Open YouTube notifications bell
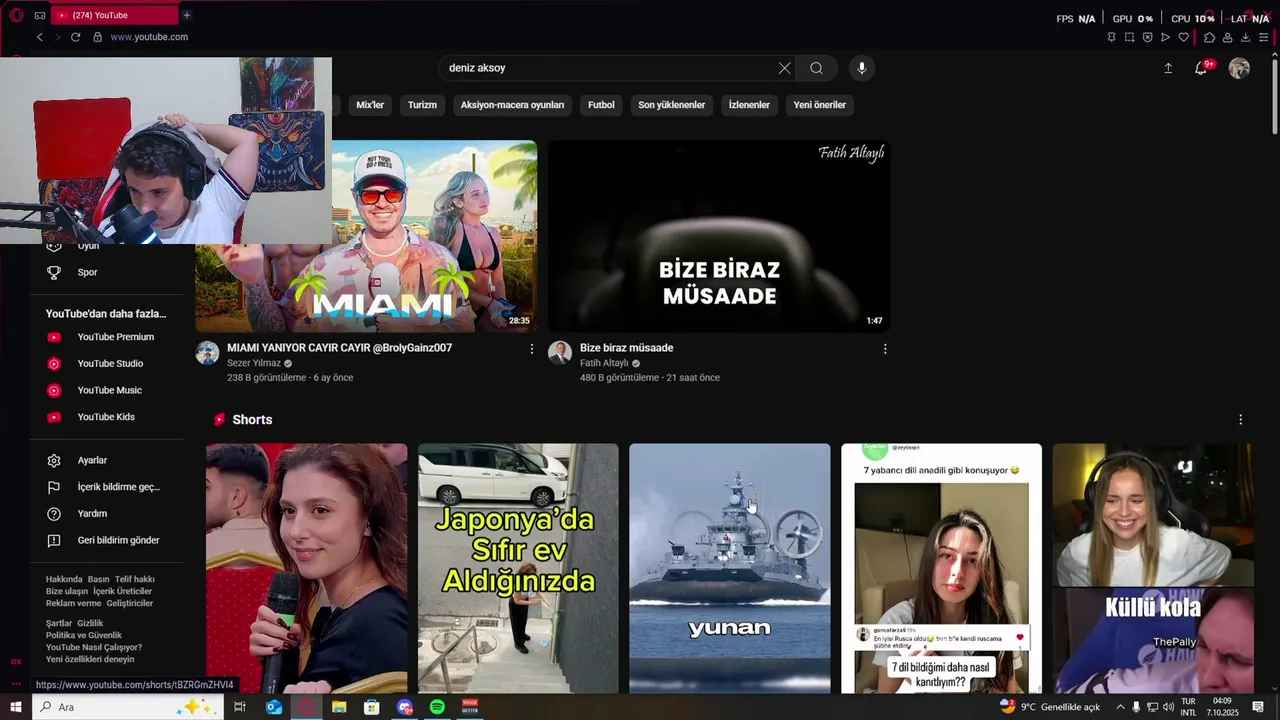Image resolution: width=1280 pixels, height=720 pixels. click(1201, 68)
